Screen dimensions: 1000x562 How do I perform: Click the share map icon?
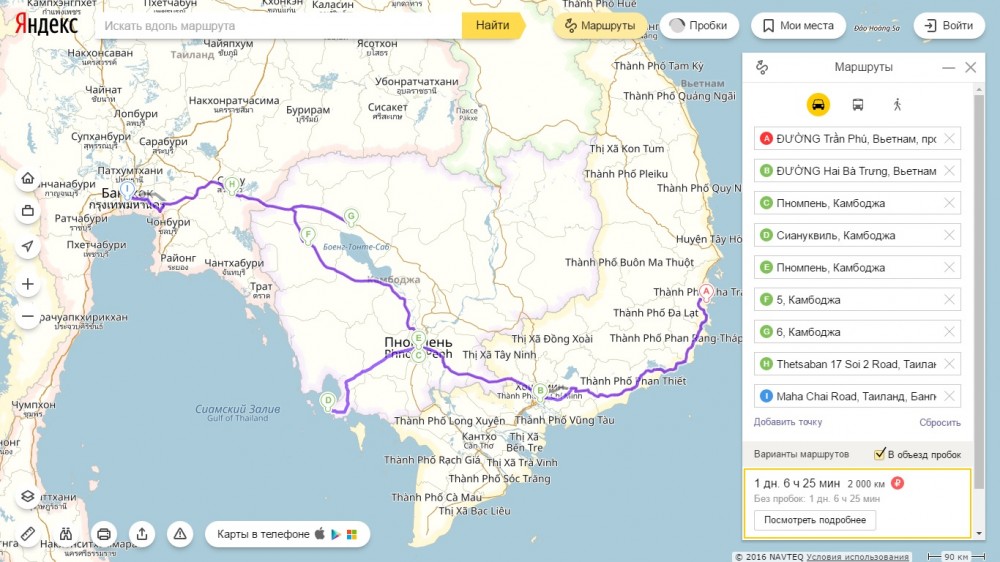tap(142, 534)
